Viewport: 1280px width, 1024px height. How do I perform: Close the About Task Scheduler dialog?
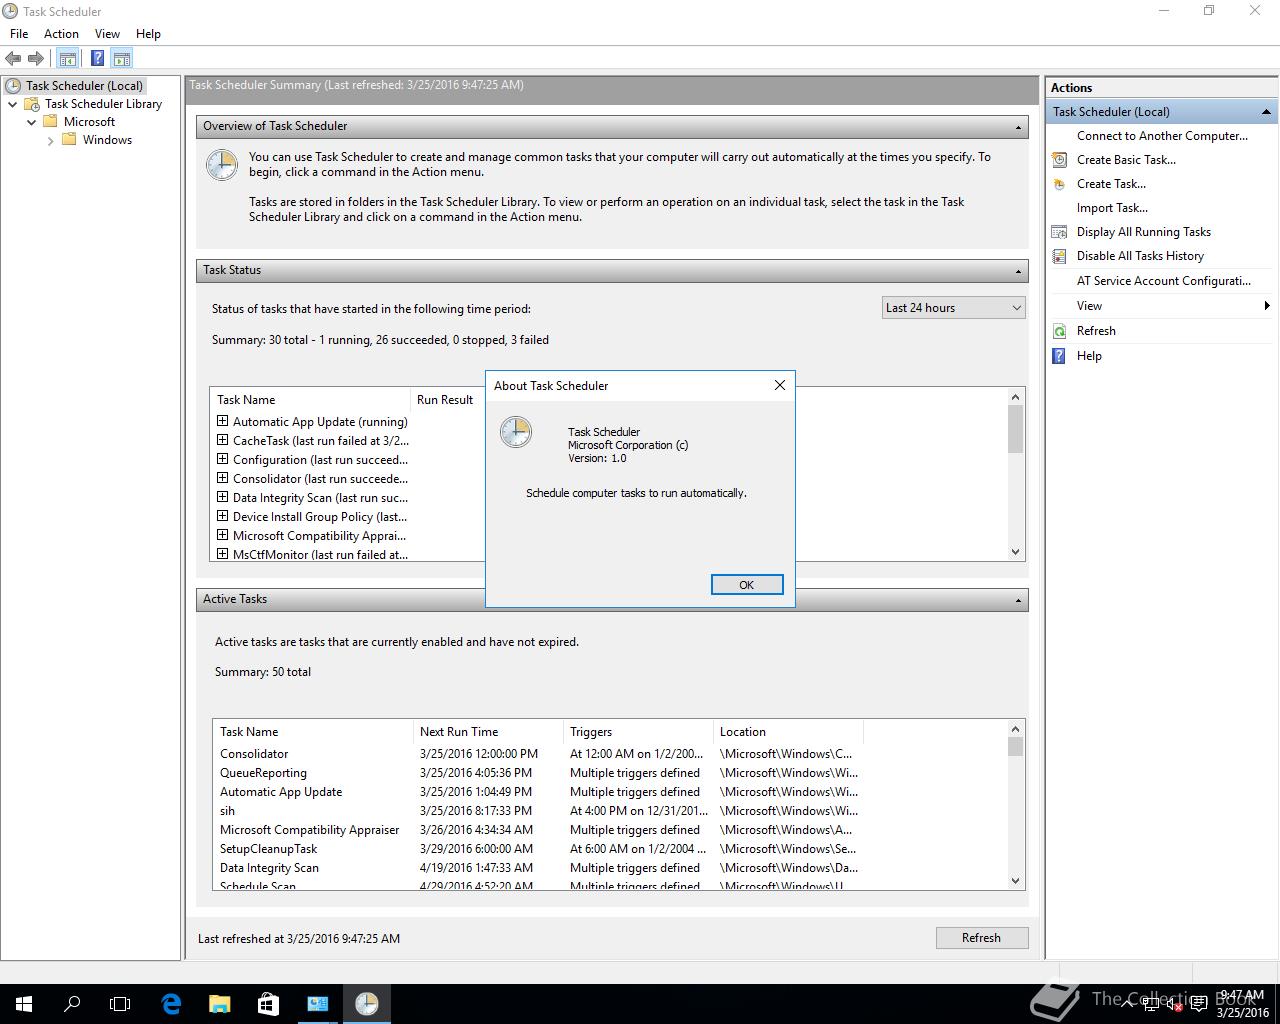point(780,385)
